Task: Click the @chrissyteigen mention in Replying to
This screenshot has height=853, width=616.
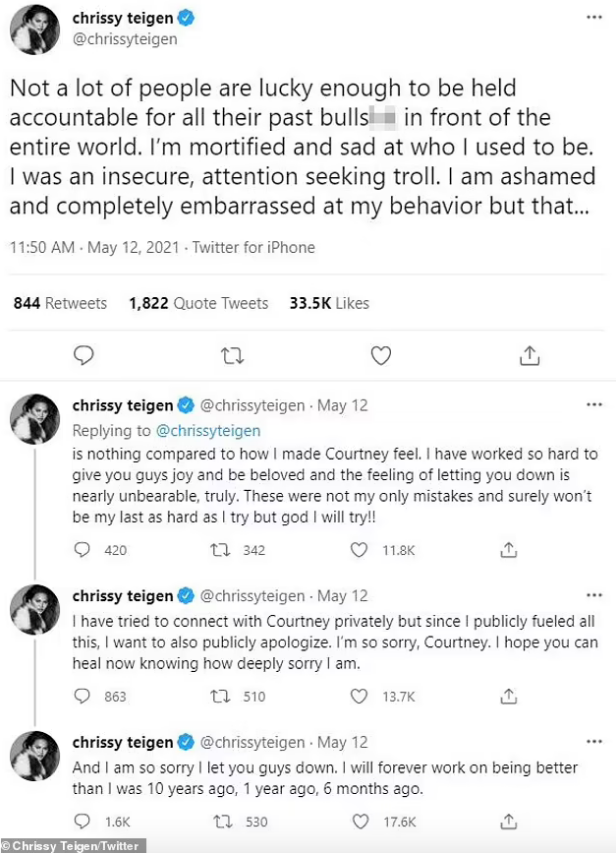Action: [208, 431]
